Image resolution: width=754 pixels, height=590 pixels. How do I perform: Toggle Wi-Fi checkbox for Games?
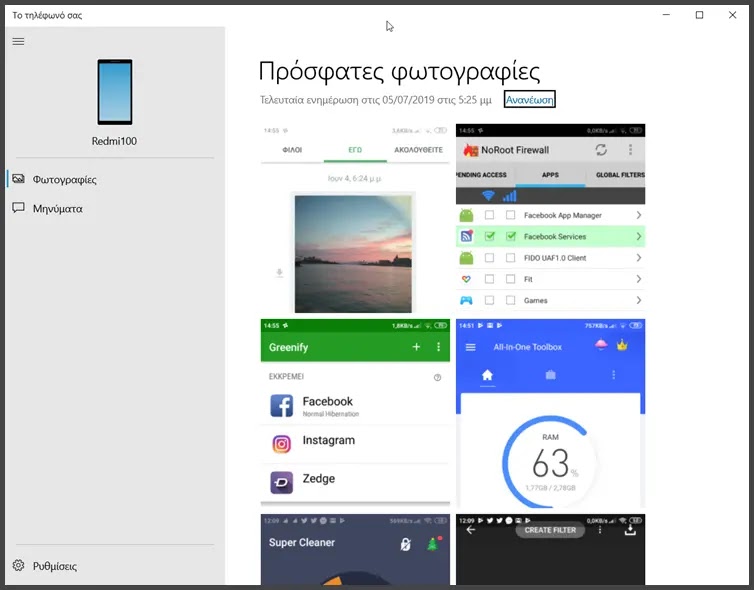(489, 300)
